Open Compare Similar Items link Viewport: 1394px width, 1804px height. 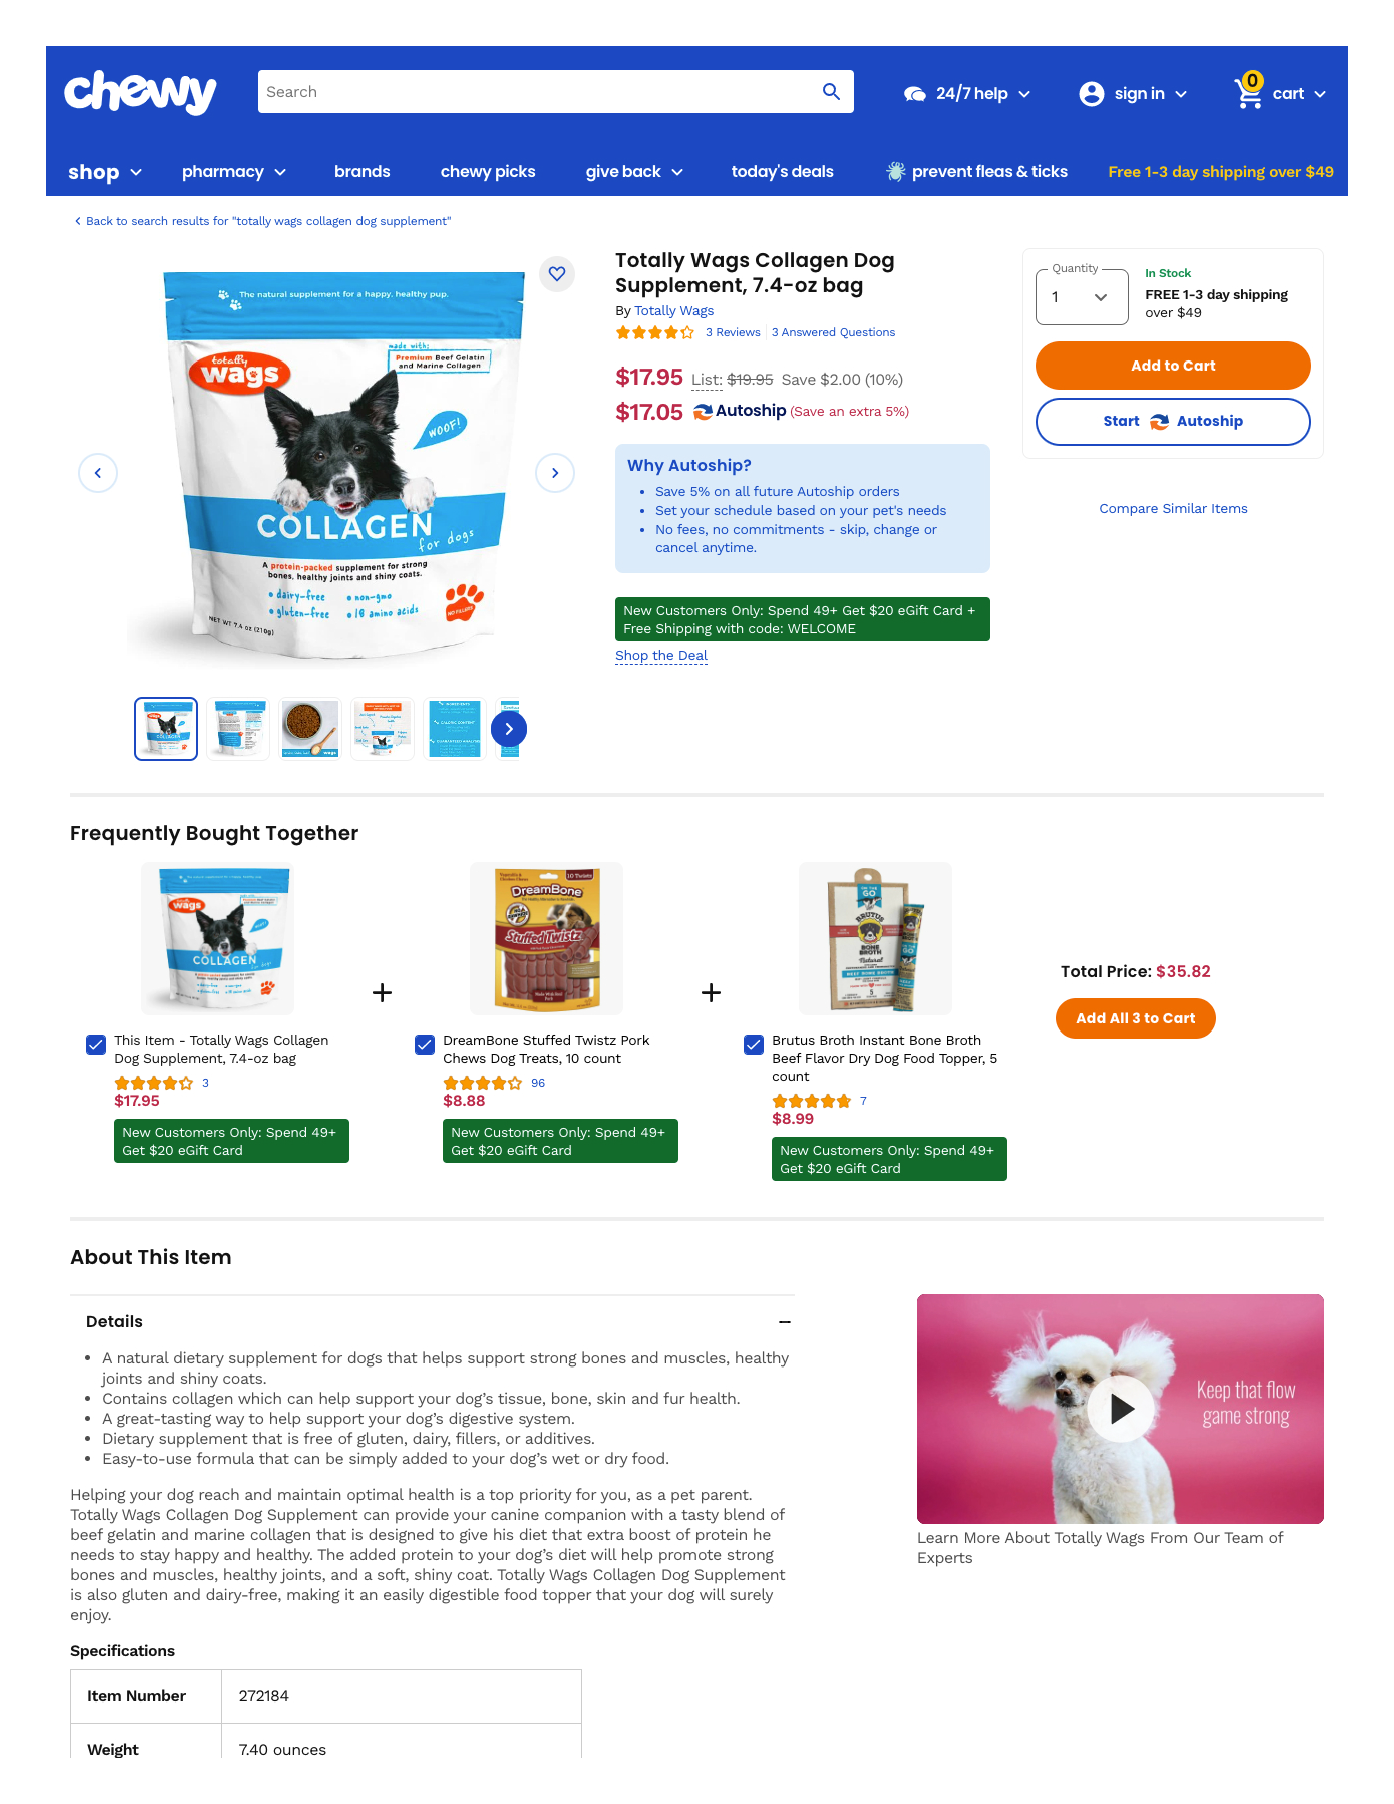[x=1173, y=508]
